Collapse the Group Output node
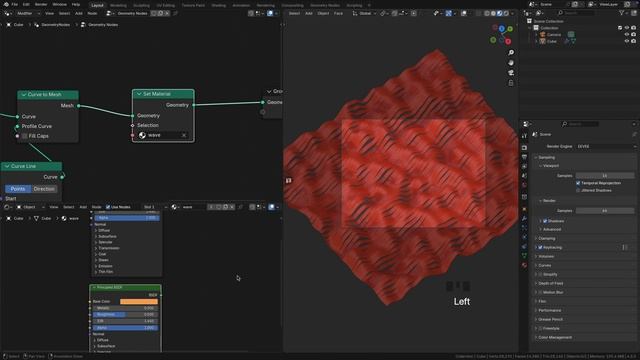 tap(269, 91)
